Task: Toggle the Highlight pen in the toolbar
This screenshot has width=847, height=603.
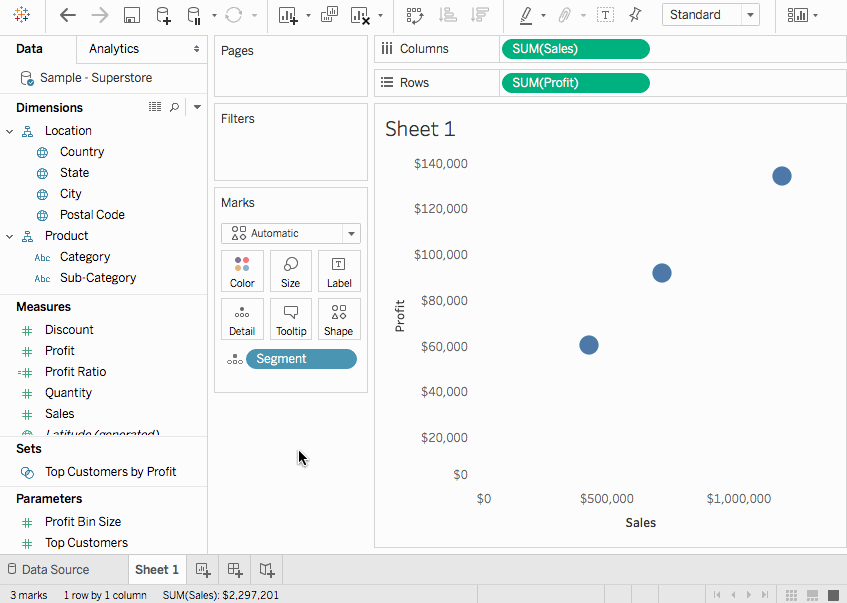Action: tap(527, 14)
